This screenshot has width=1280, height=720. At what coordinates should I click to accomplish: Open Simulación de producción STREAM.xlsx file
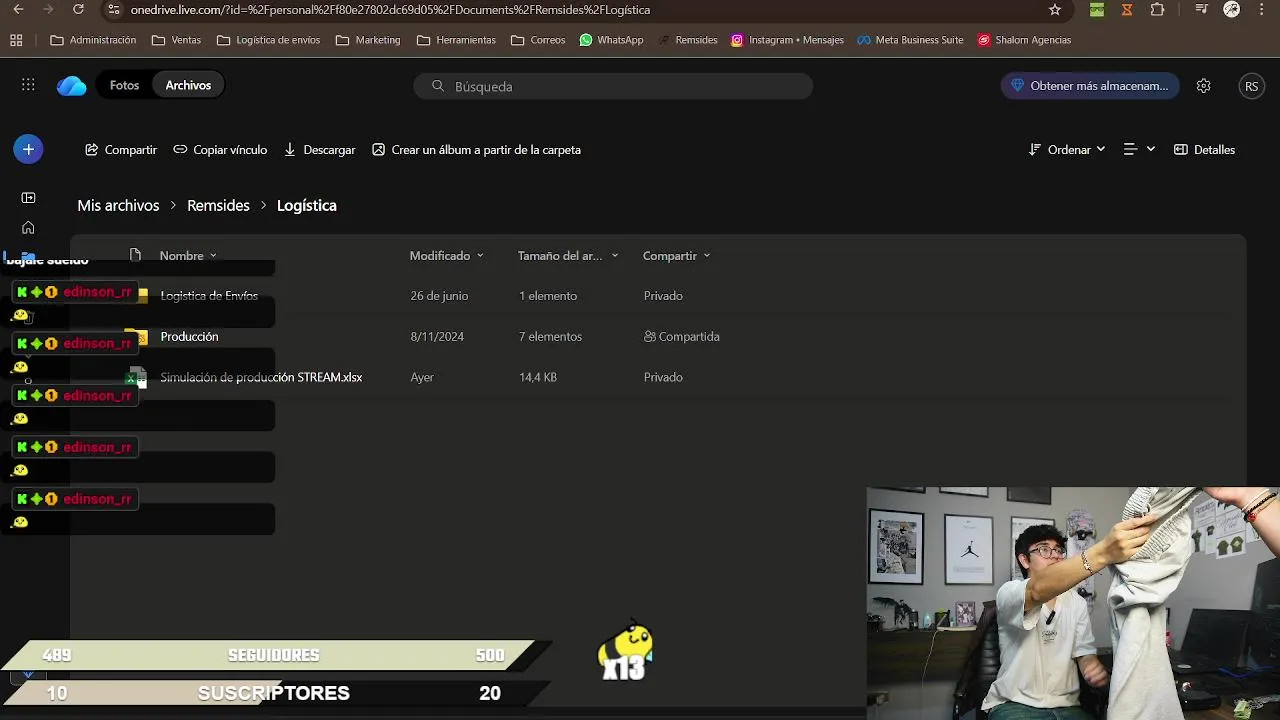pos(261,378)
